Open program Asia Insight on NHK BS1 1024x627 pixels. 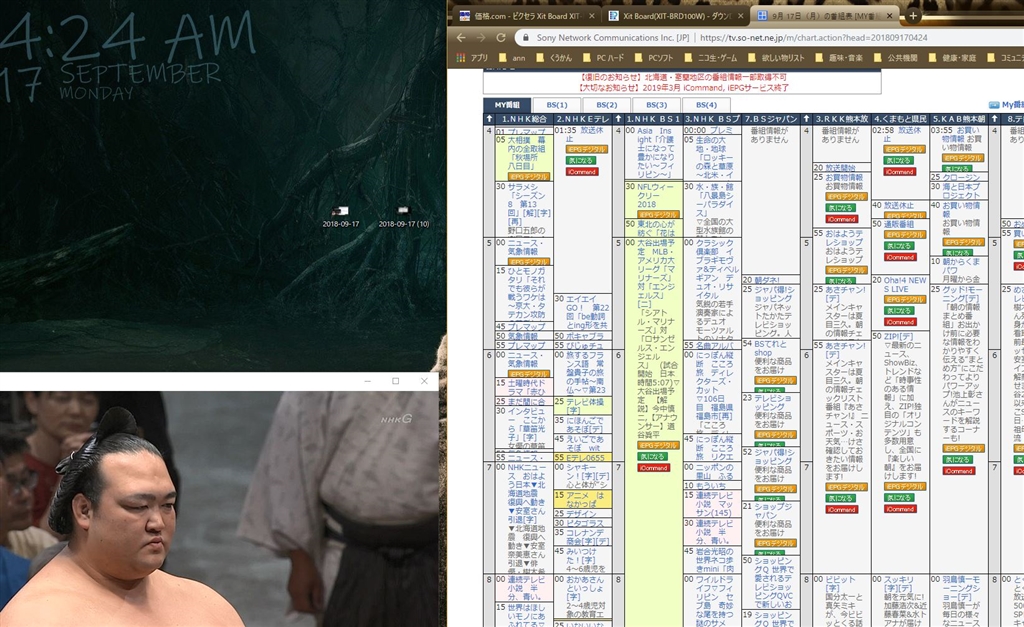pyautogui.click(x=656, y=153)
